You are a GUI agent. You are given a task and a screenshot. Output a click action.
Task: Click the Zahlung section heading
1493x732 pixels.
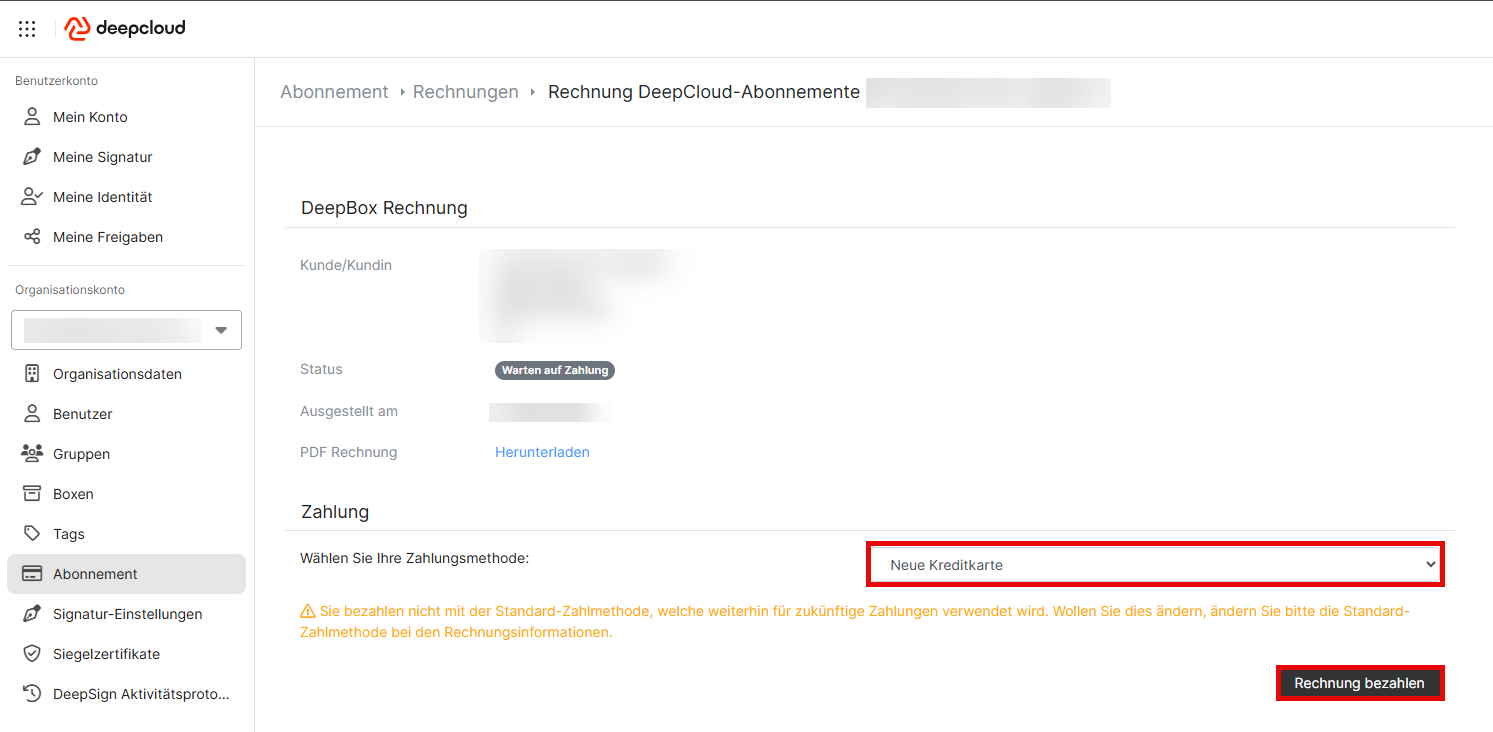pos(335,512)
